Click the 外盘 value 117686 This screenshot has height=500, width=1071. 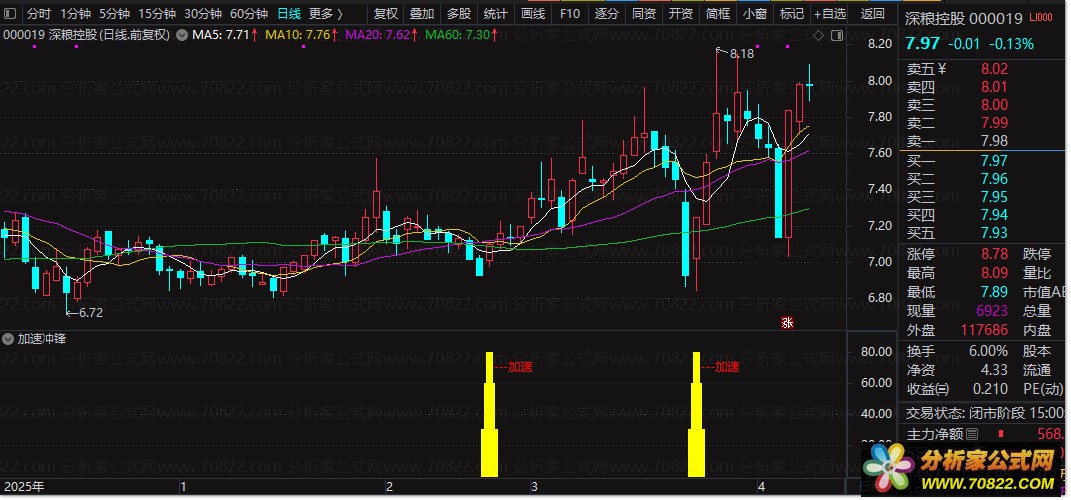pos(984,330)
